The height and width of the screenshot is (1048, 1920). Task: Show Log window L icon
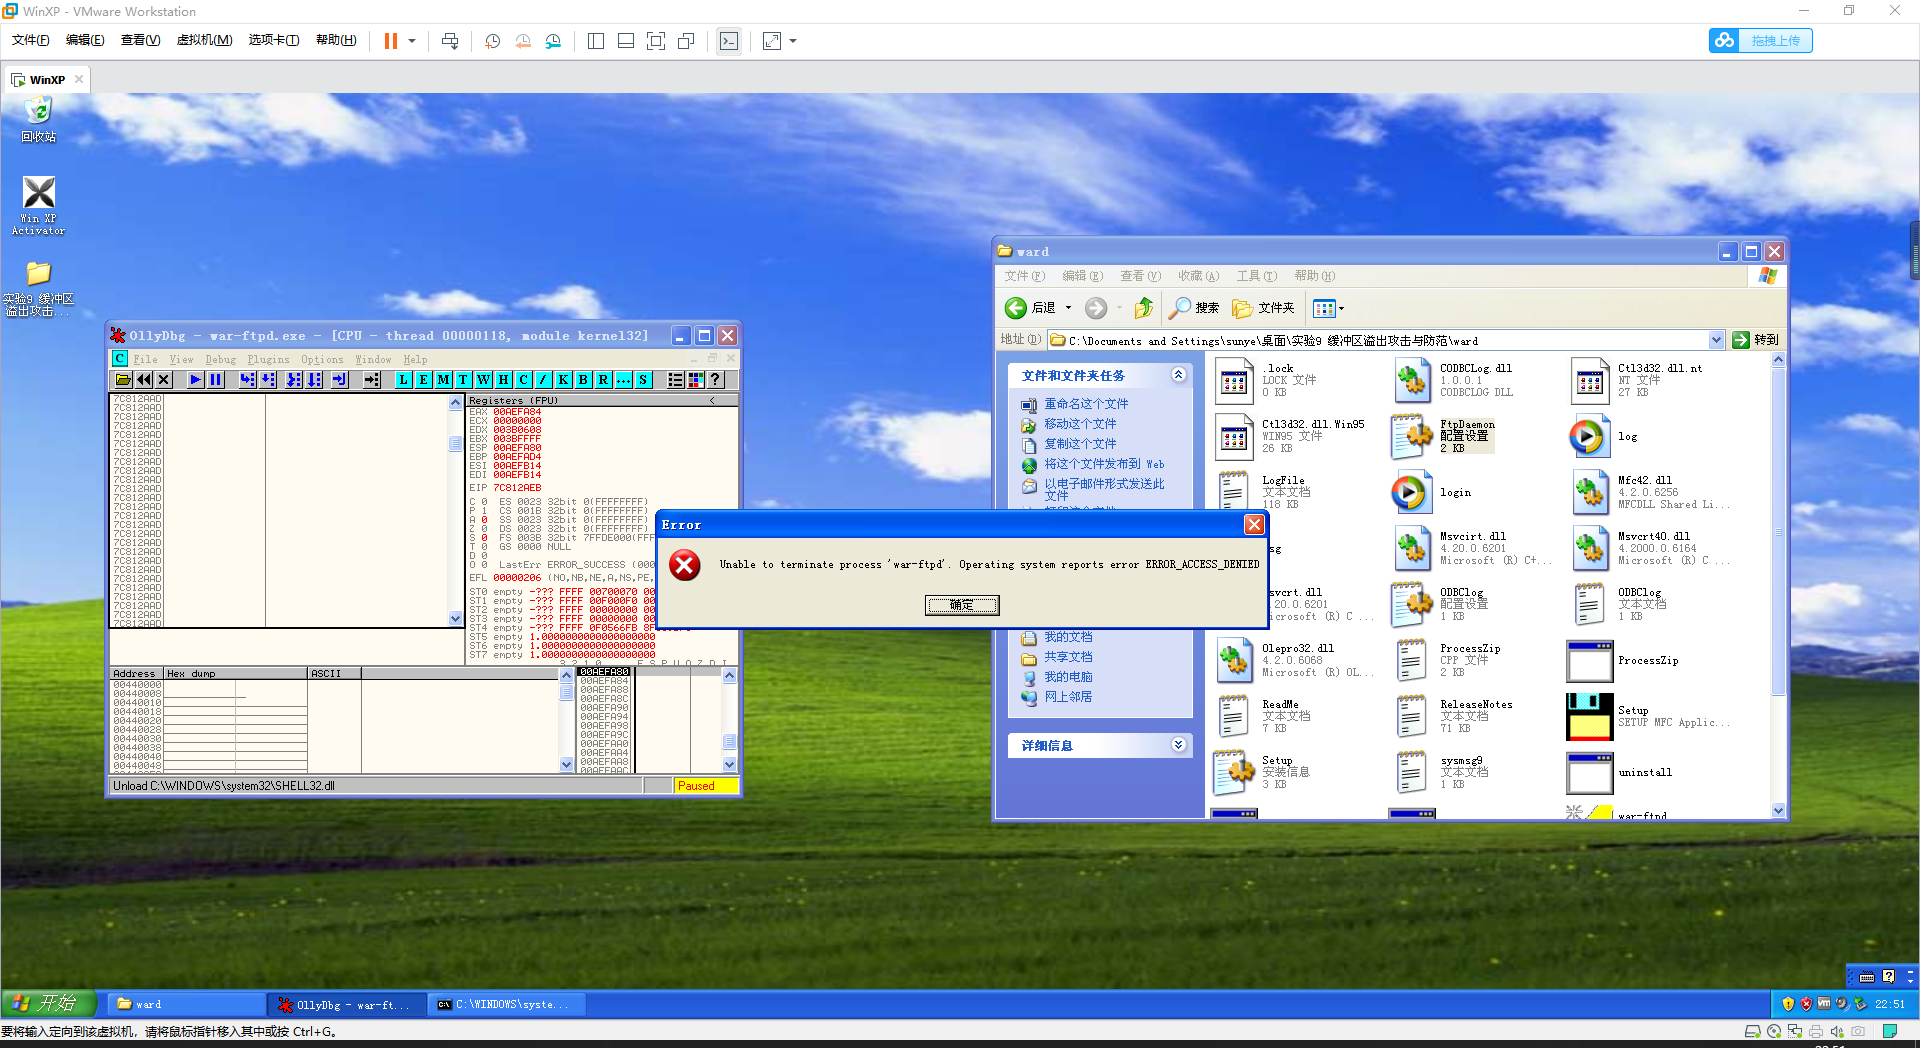tap(403, 380)
